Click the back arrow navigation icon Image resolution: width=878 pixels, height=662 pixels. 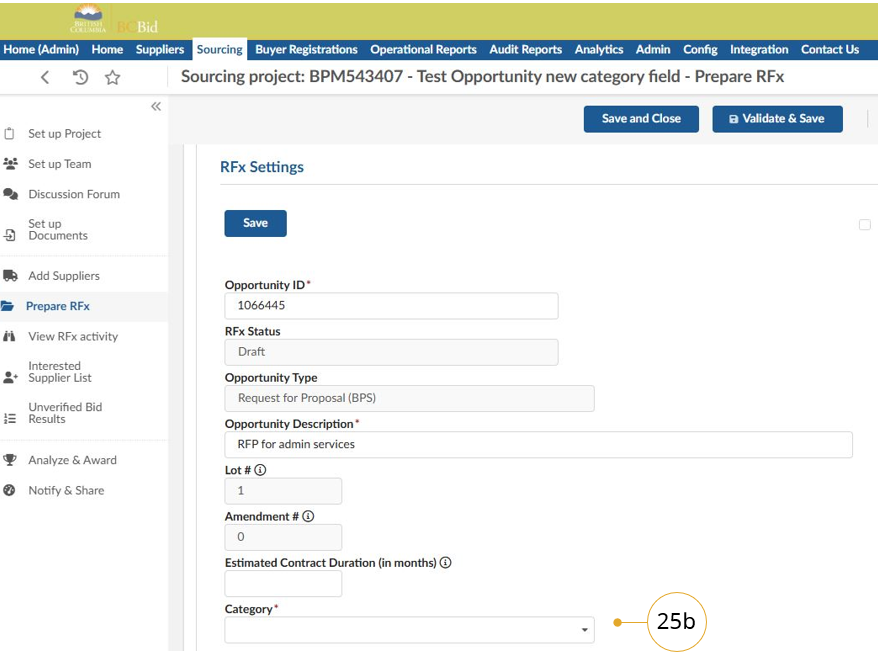click(45, 78)
